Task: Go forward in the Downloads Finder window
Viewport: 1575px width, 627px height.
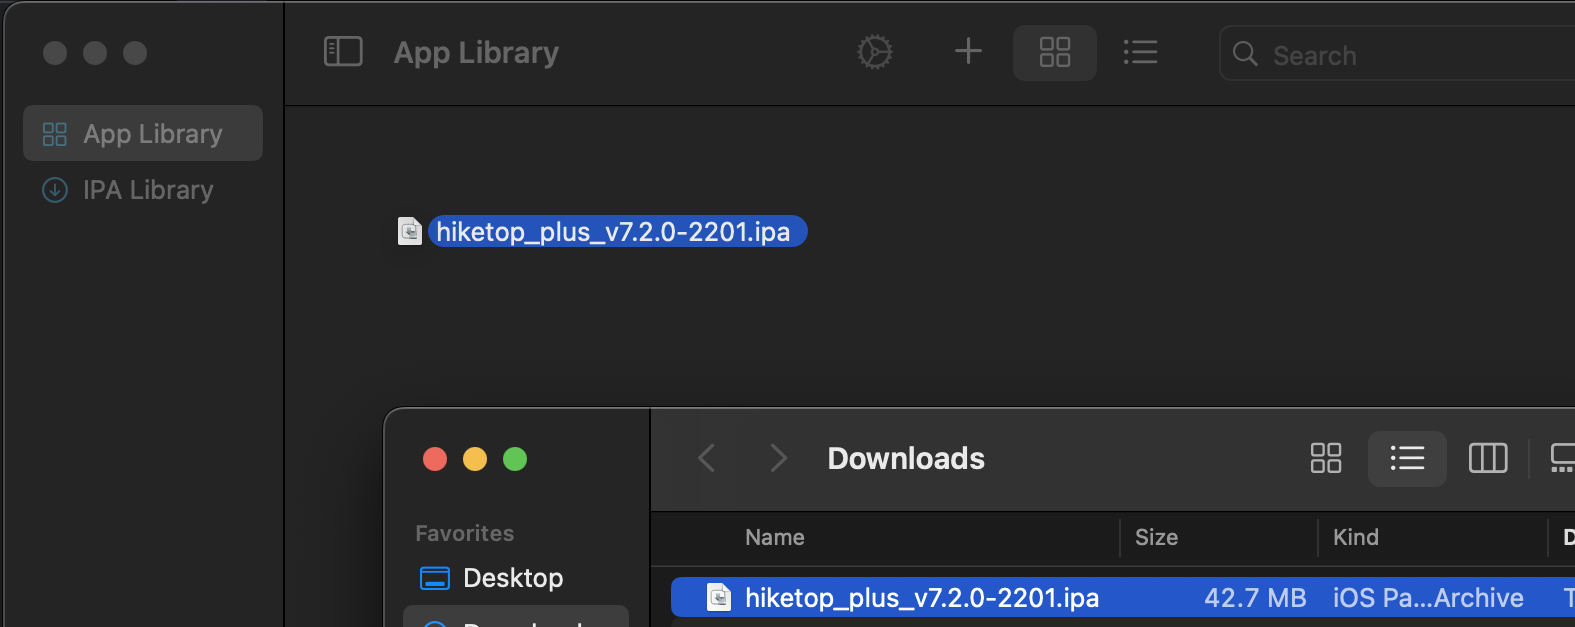Action: point(778,458)
